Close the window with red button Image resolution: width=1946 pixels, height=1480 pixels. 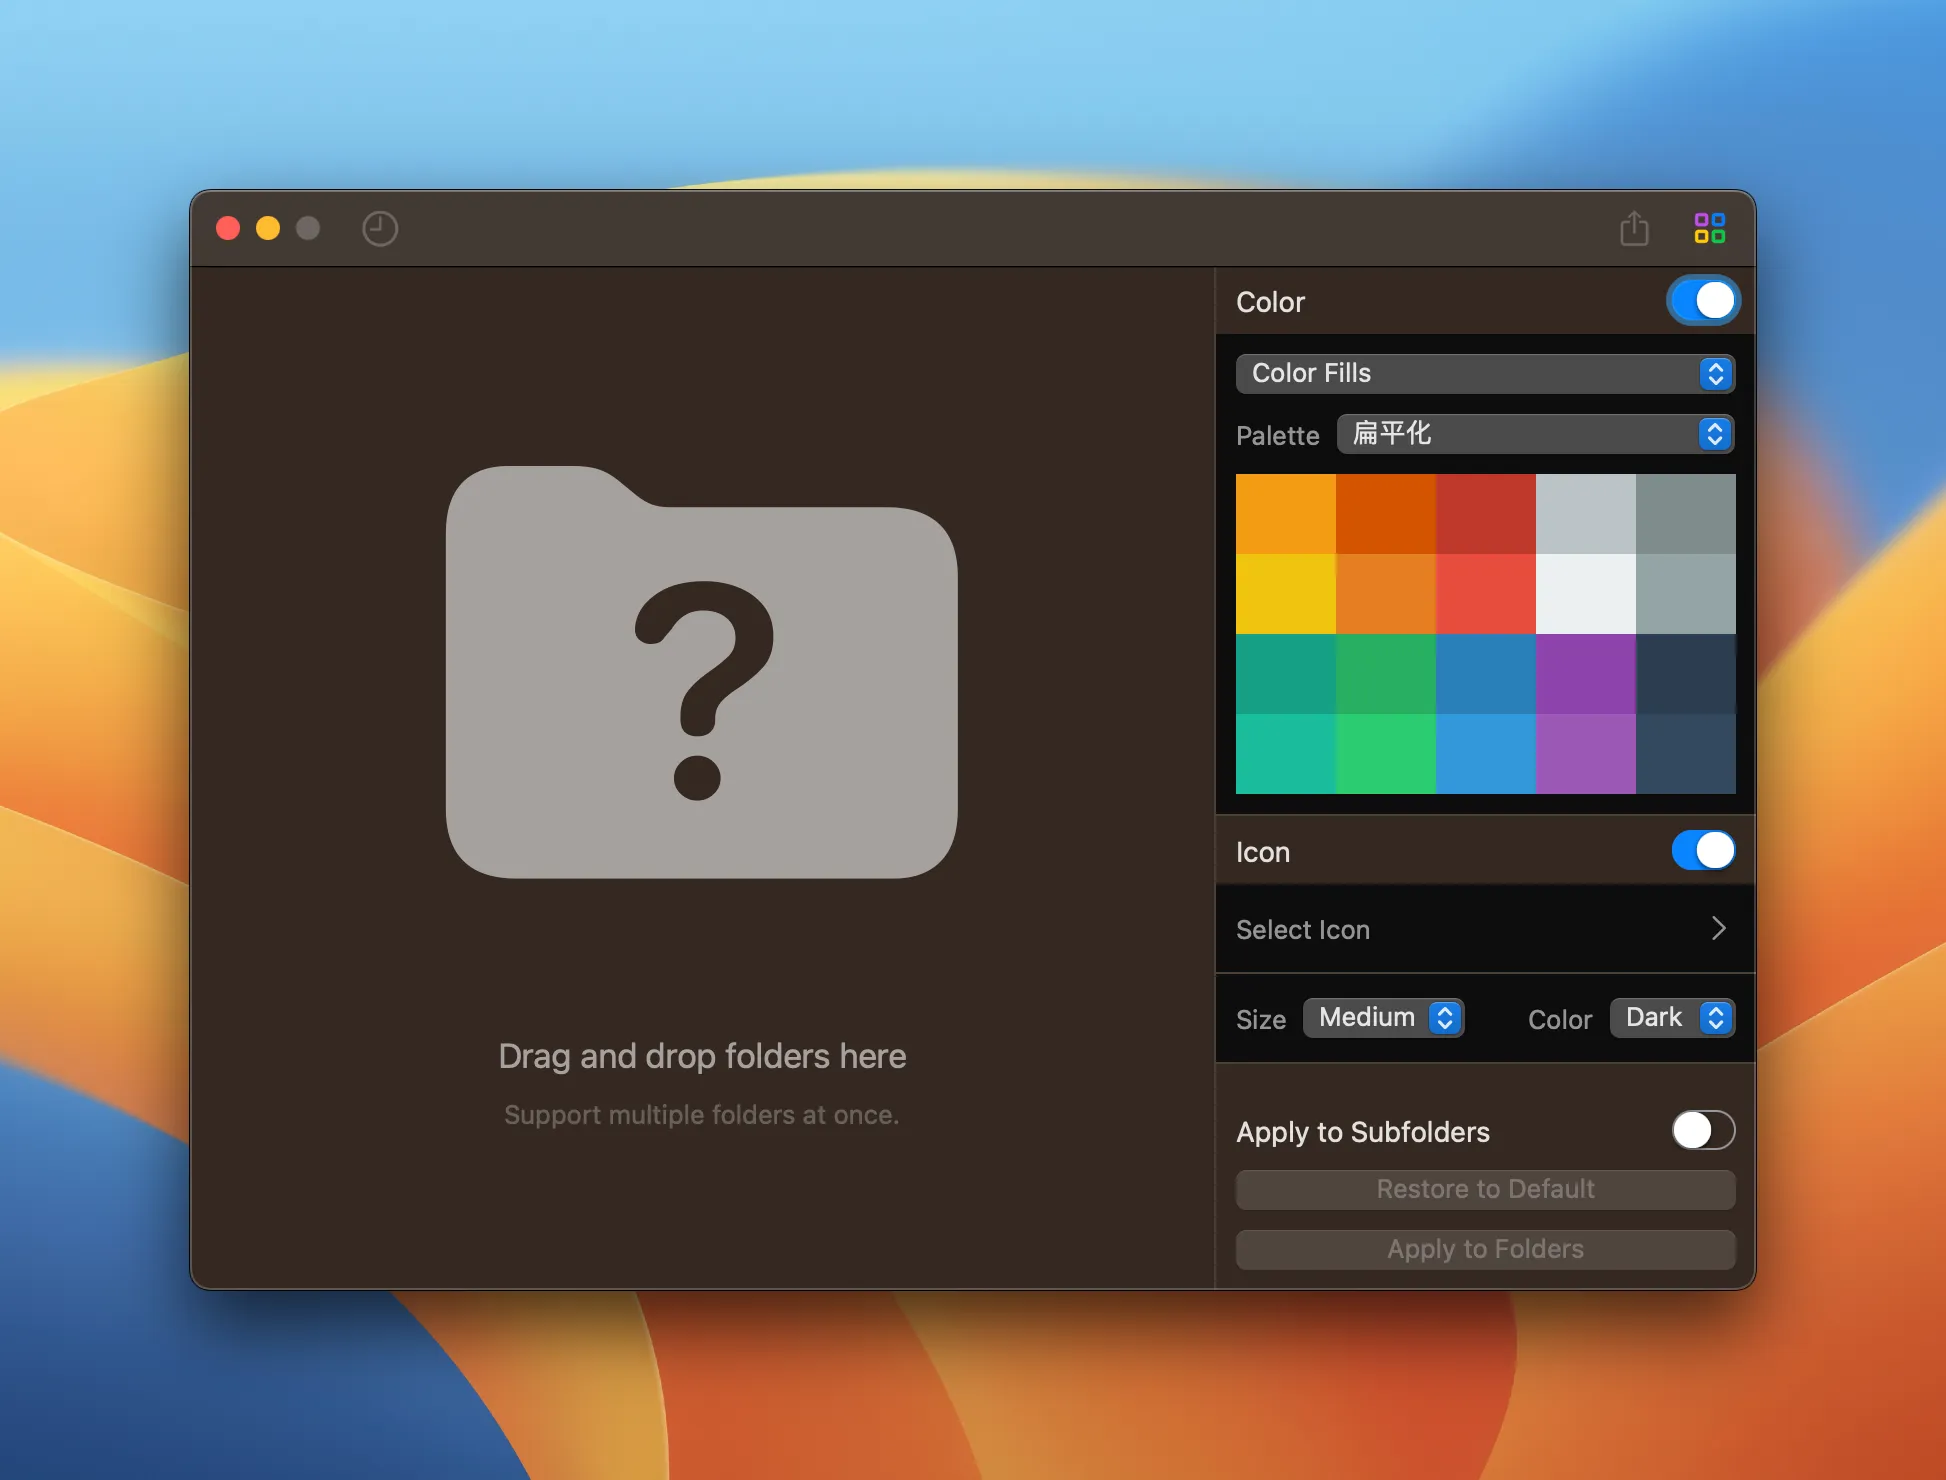(x=228, y=228)
